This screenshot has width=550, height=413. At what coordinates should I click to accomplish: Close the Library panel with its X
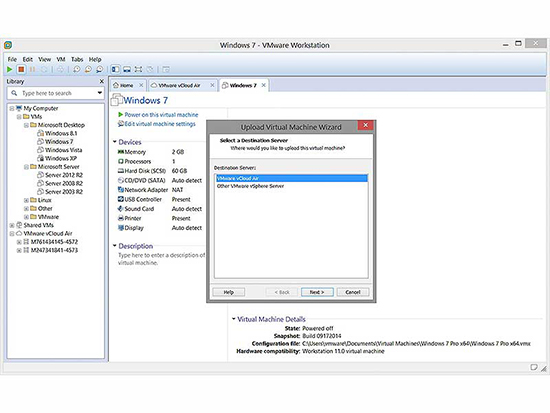(101, 81)
